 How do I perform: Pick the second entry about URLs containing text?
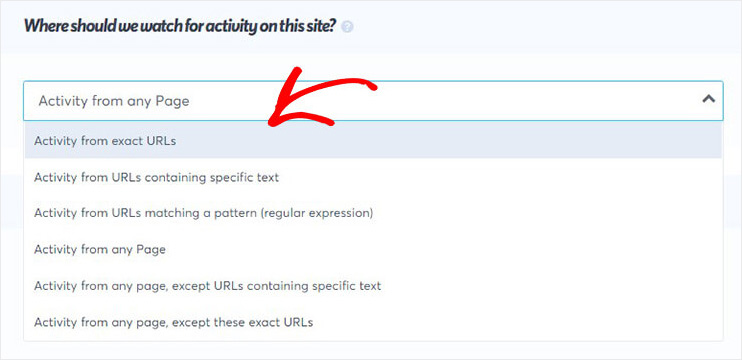click(x=373, y=177)
